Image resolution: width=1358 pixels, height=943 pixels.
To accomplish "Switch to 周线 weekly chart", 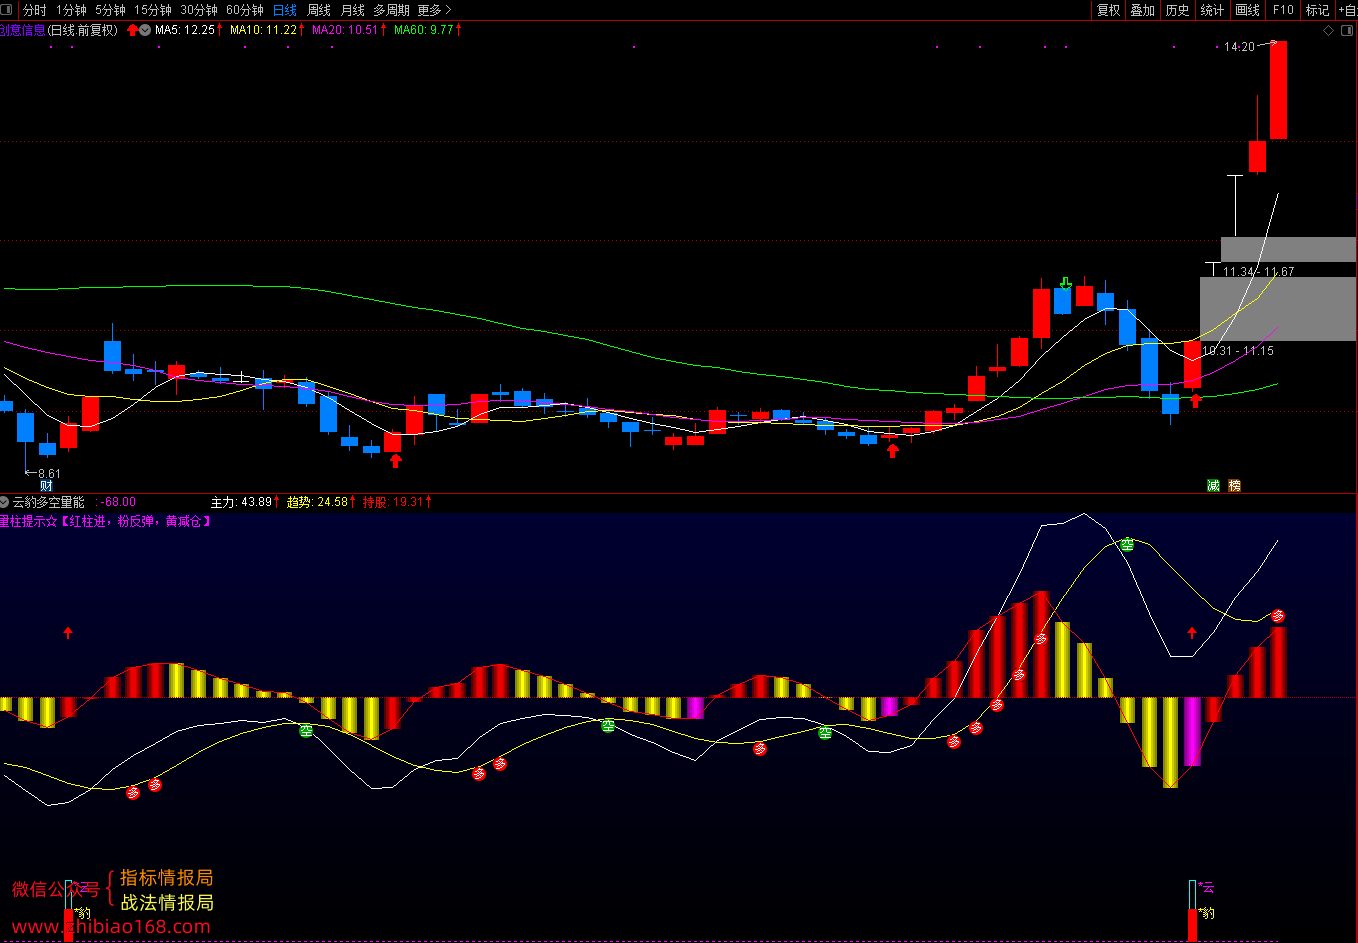I will pos(319,10).
